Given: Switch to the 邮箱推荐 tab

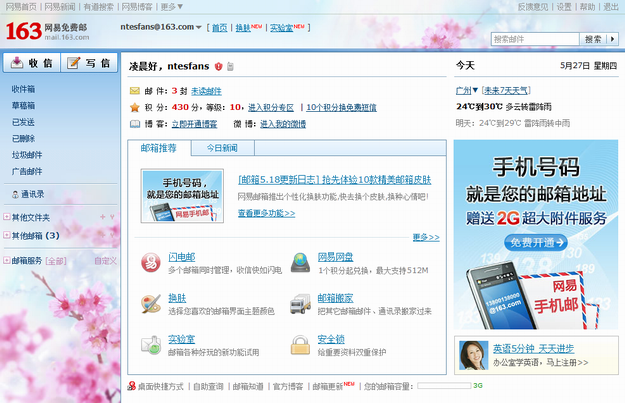Looking at the screenshot, I should point(159,148).
